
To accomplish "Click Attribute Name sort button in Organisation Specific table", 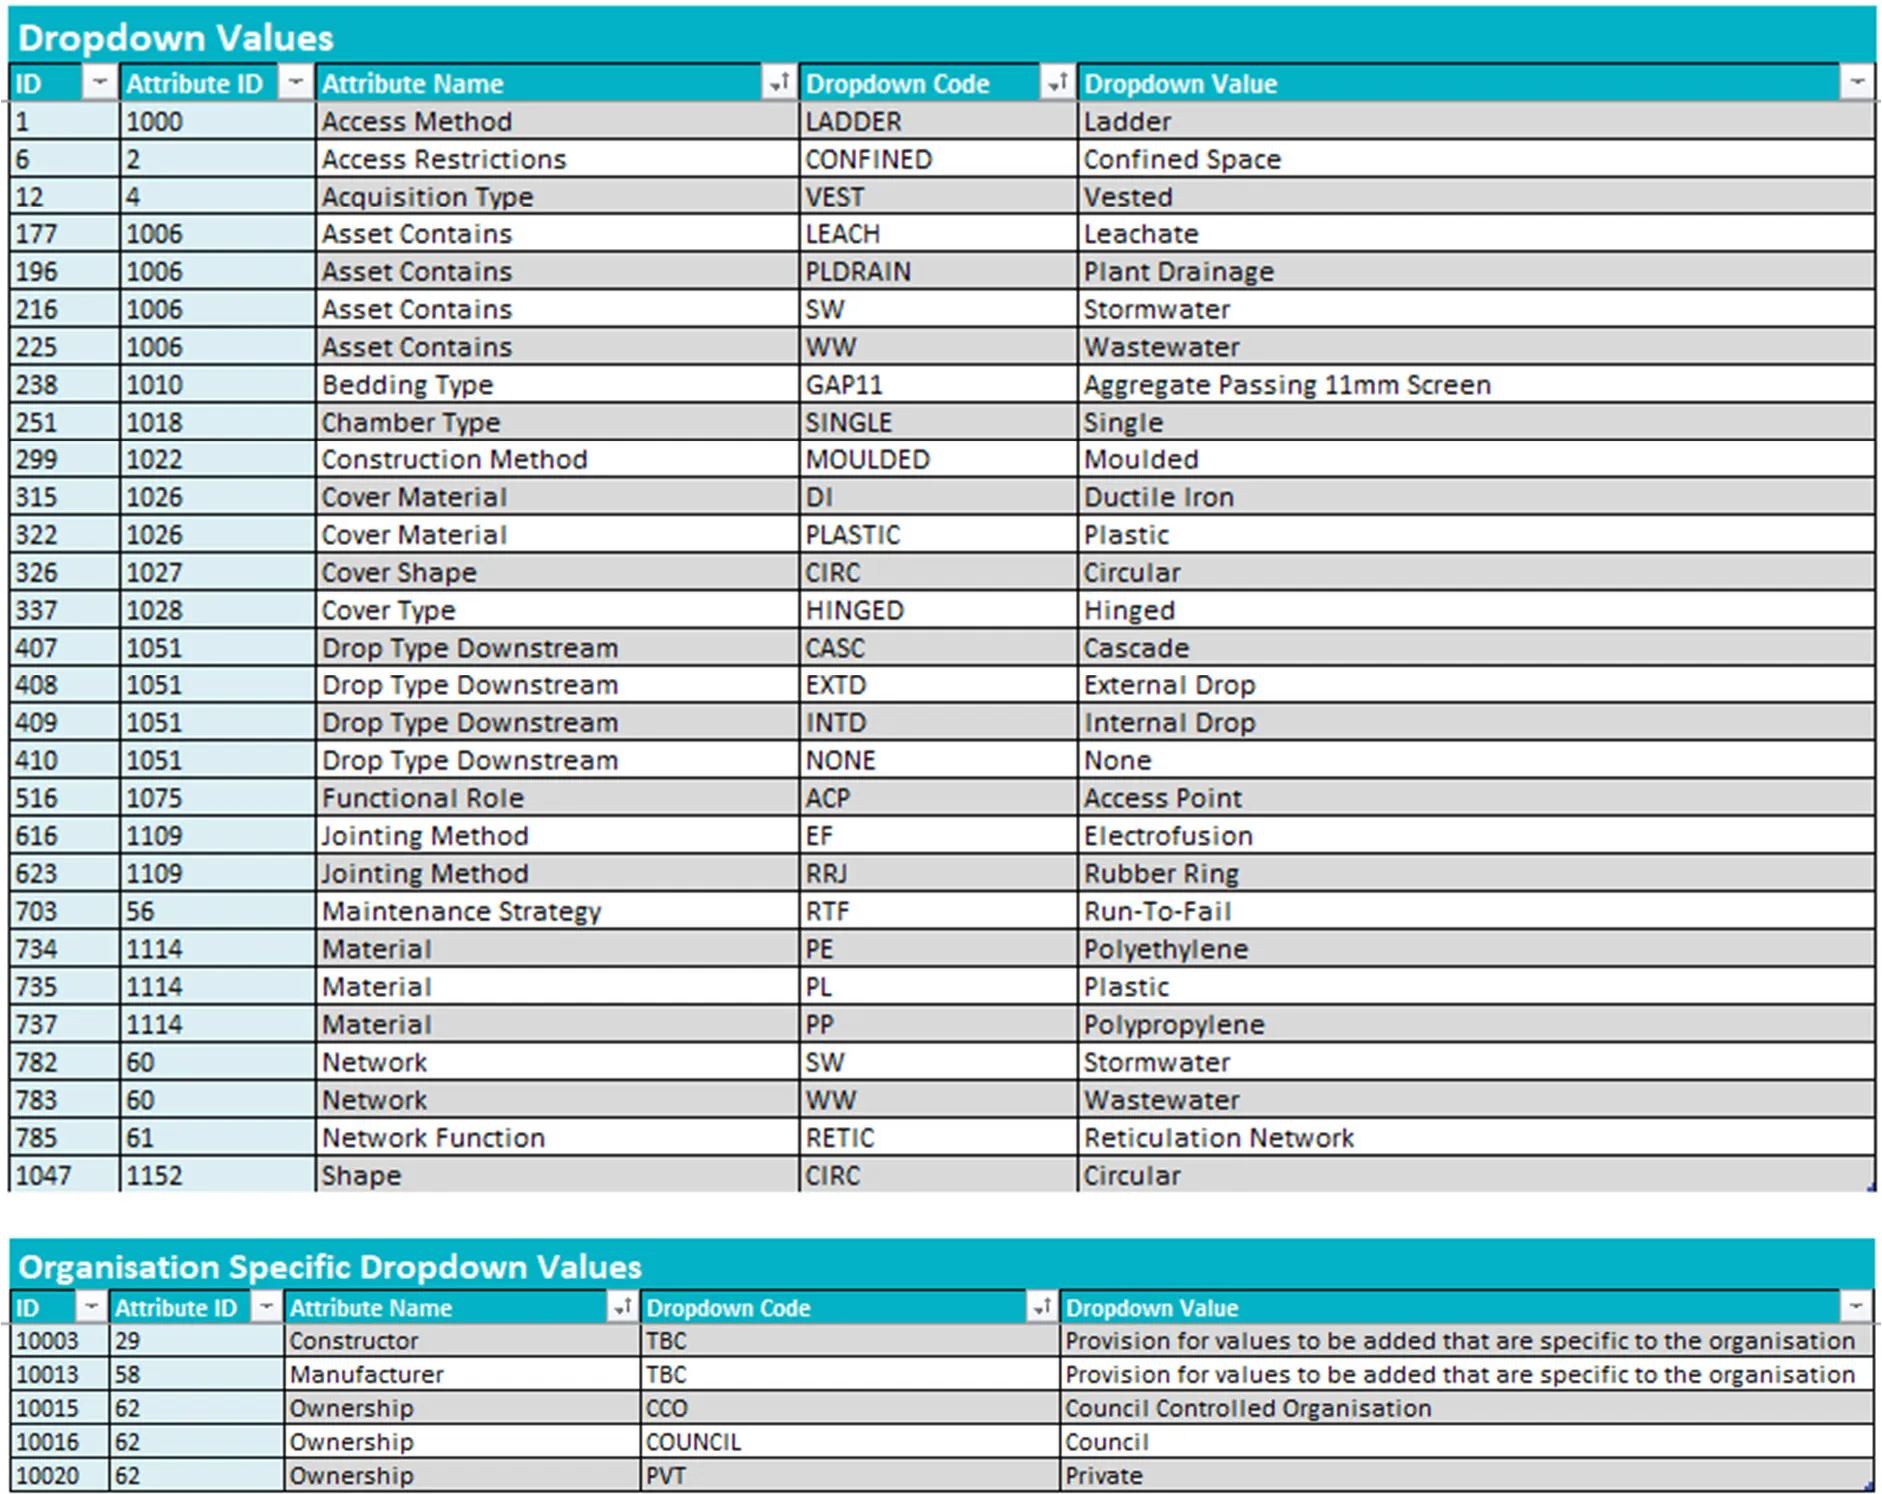I will (621, 1307).
